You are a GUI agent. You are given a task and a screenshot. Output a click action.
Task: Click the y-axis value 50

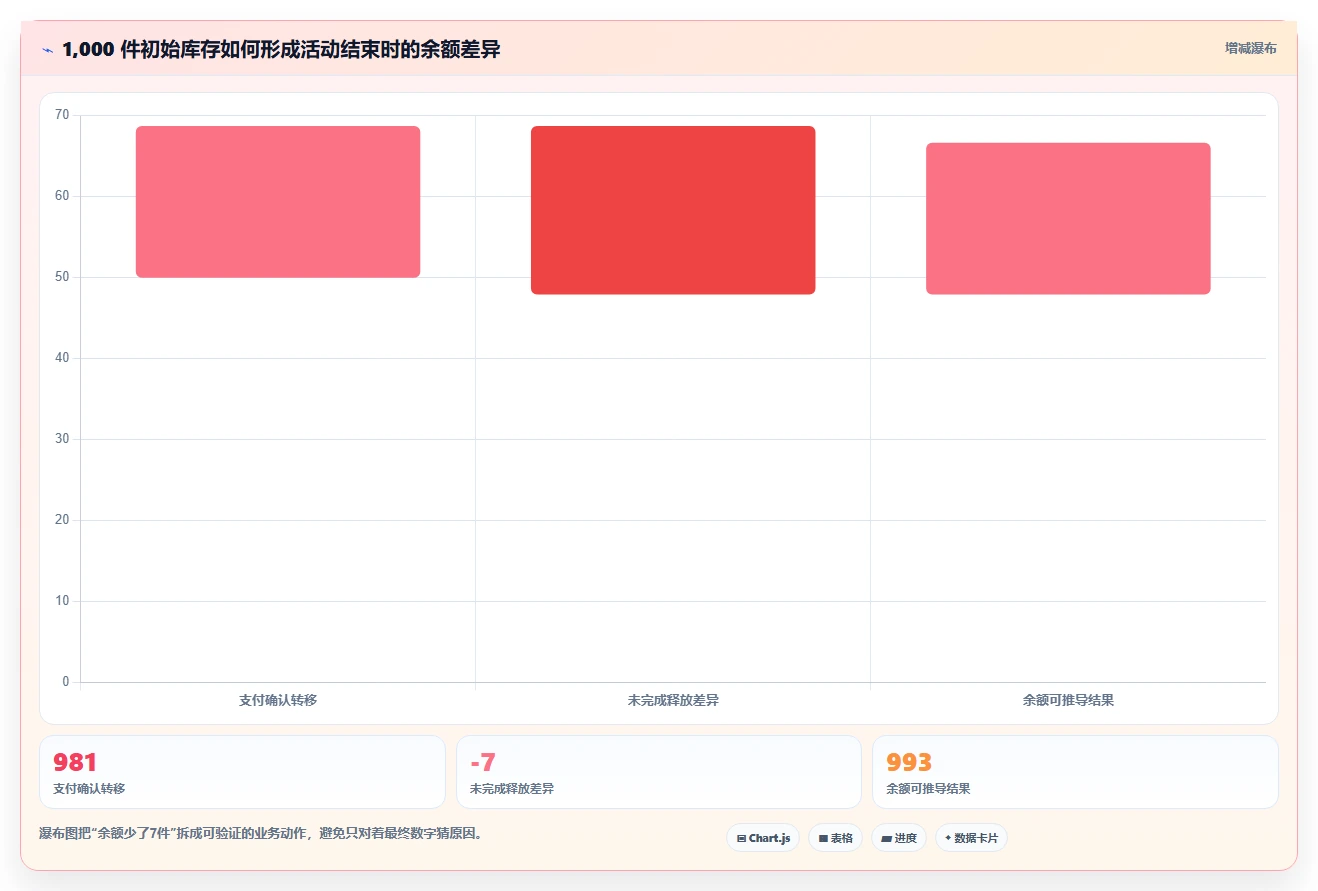(x=62, y=277)
